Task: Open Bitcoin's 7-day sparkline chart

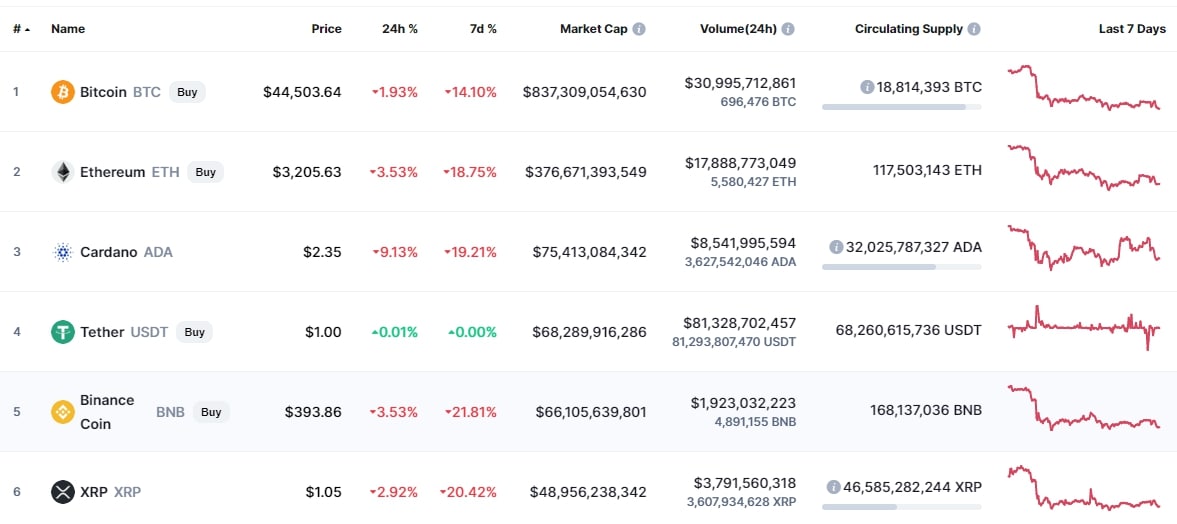Action: [1084, 88]
